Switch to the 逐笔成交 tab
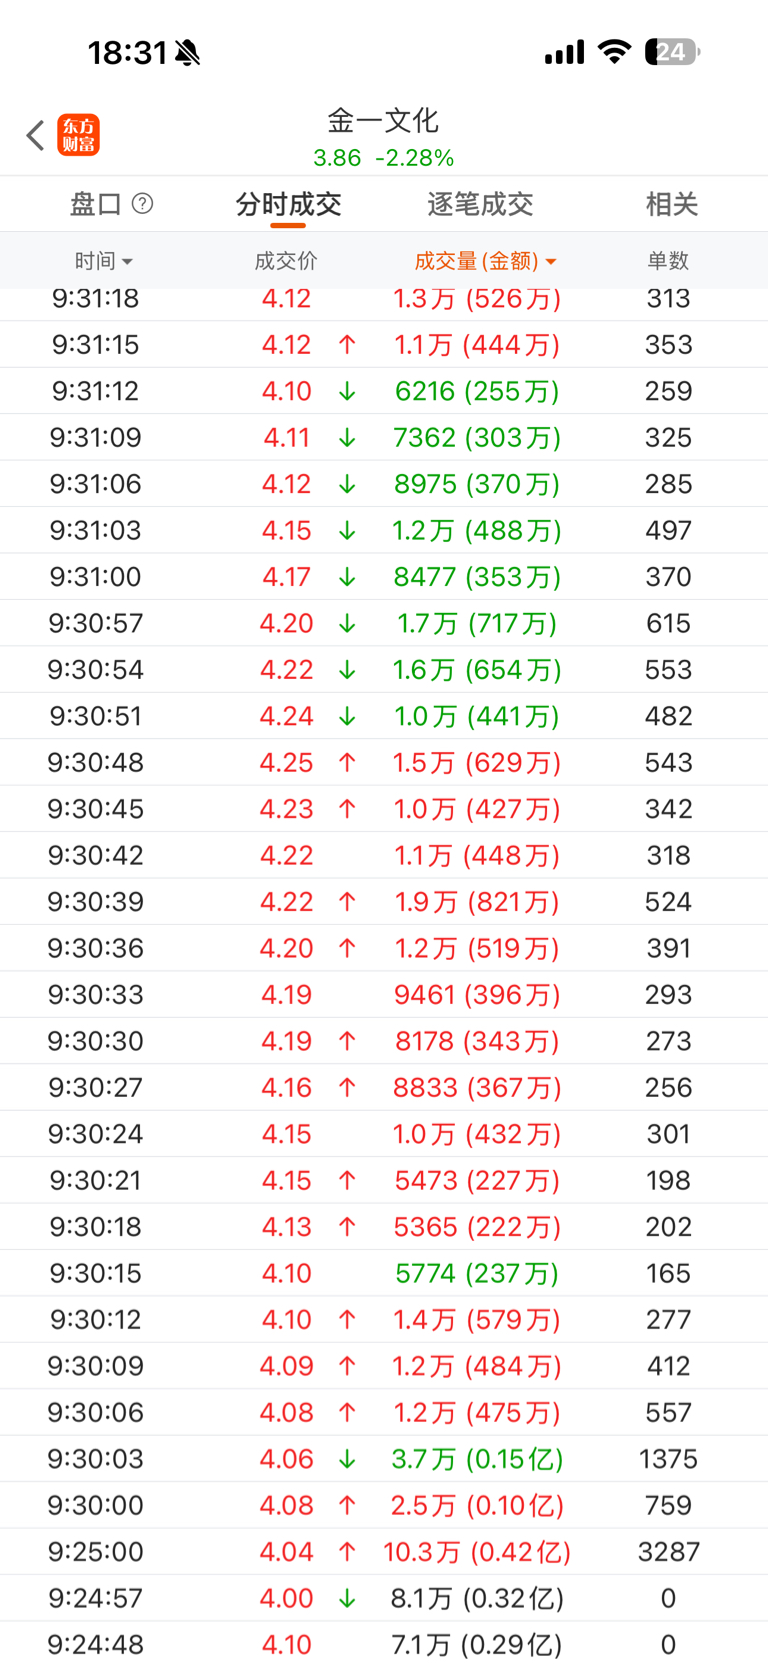The image size is (768, 1665). [x=480, y=204]
